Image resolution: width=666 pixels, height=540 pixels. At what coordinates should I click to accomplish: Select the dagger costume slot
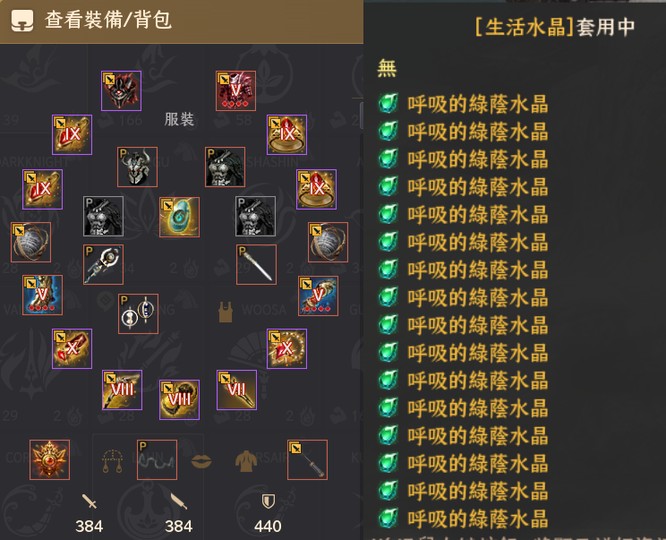(x=257, y=265)
